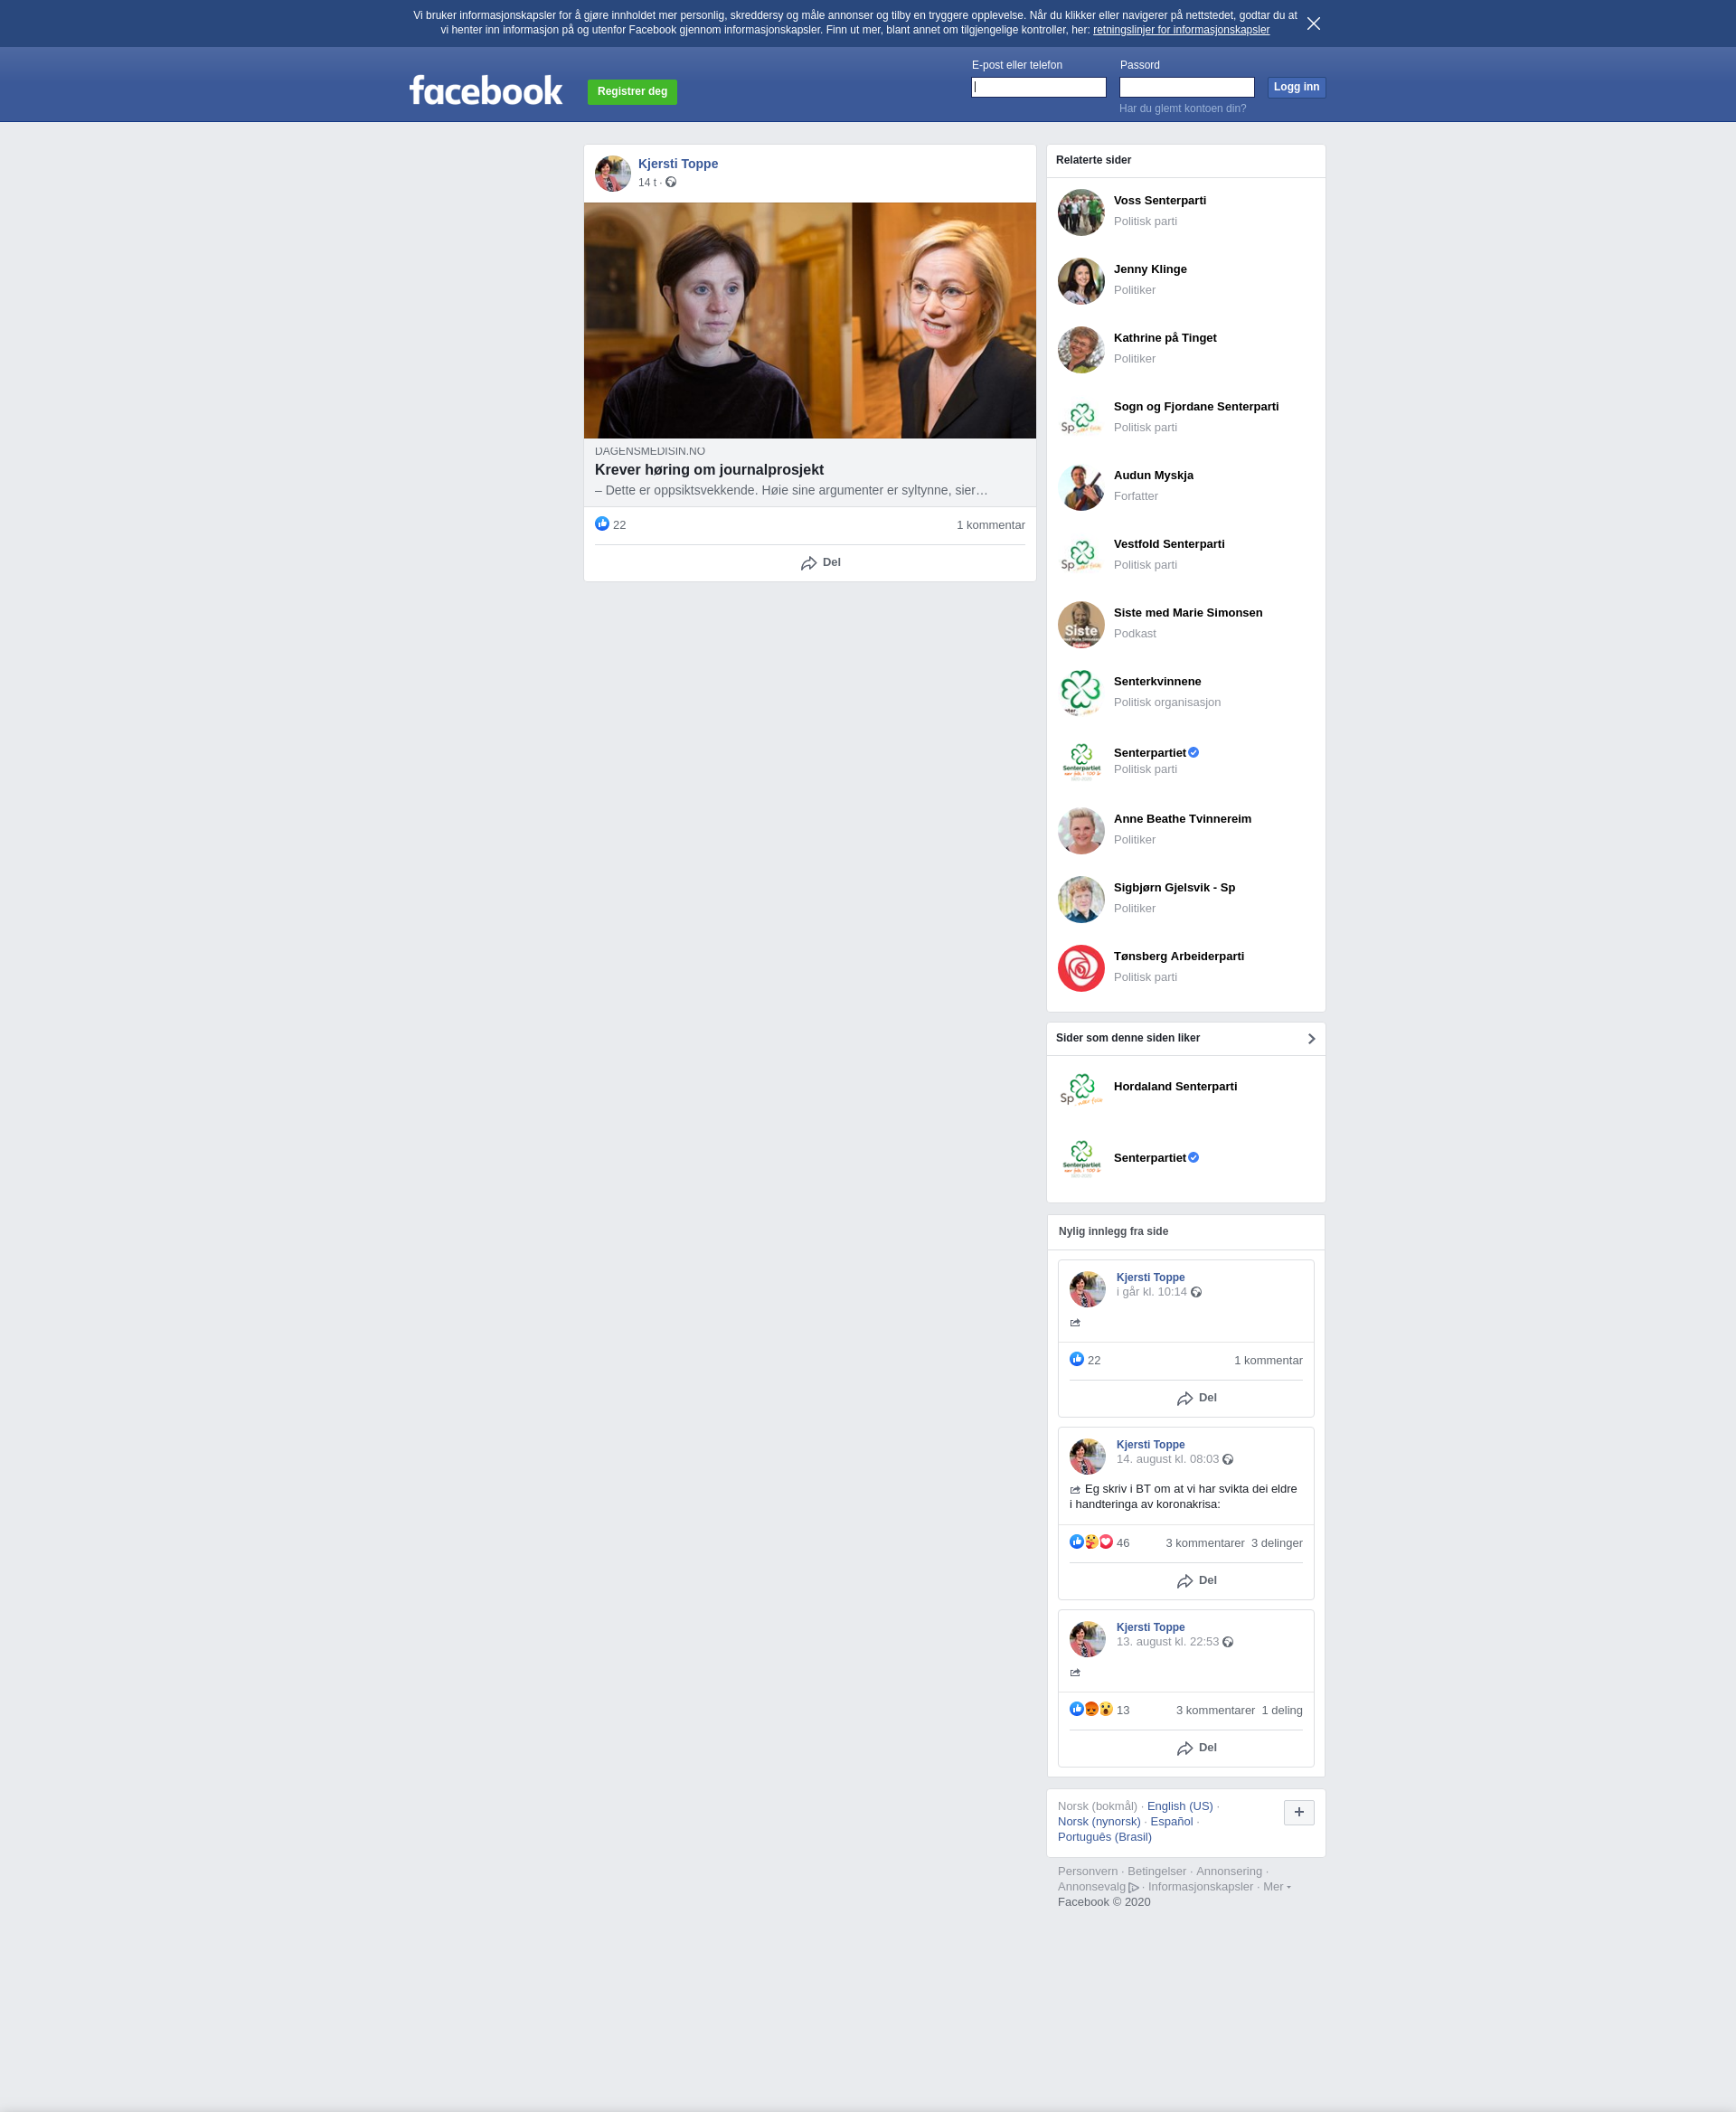
Task: Open Jenny Klinge name link
Action: 1150,270
